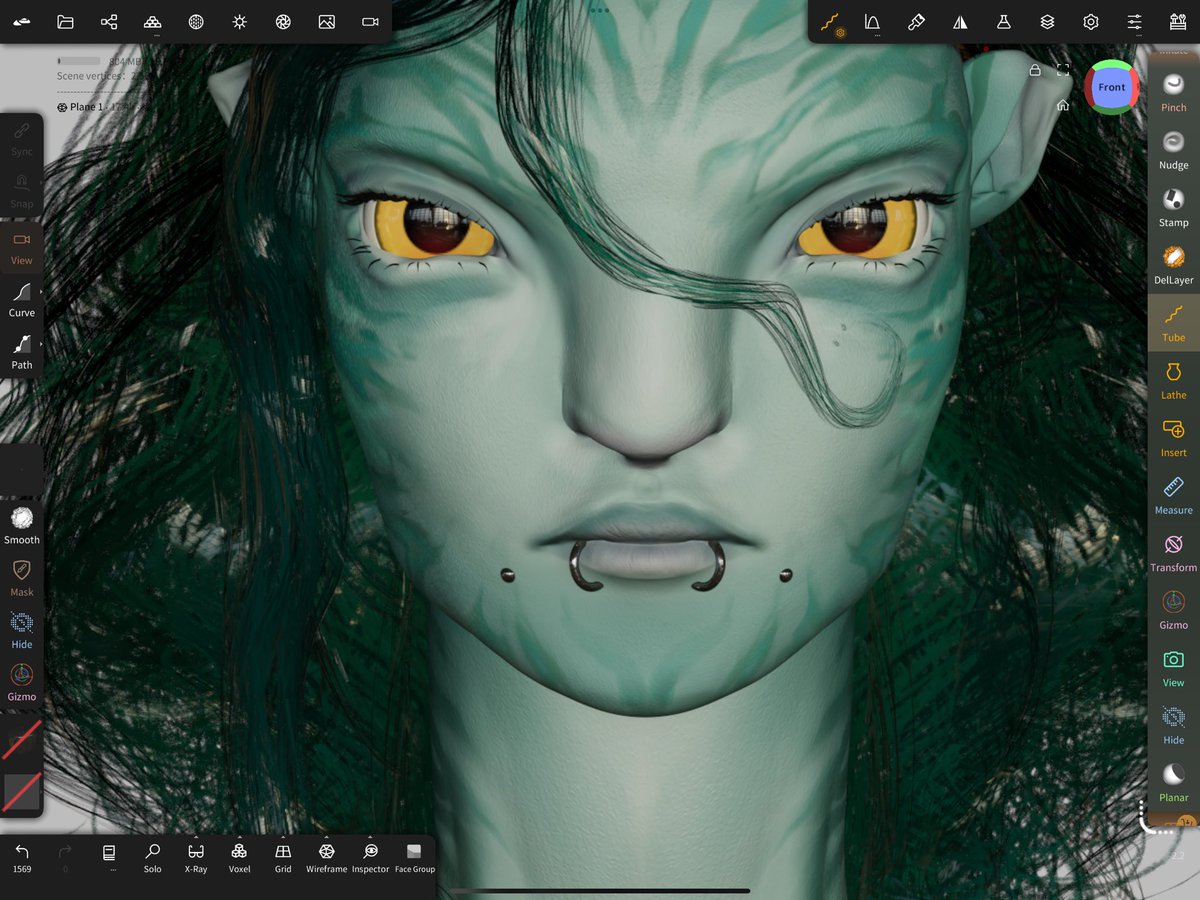Viewport: 1200px width, 900px height.
Task: Open the flask debug menu
Action: click(x=1003, y=21)
